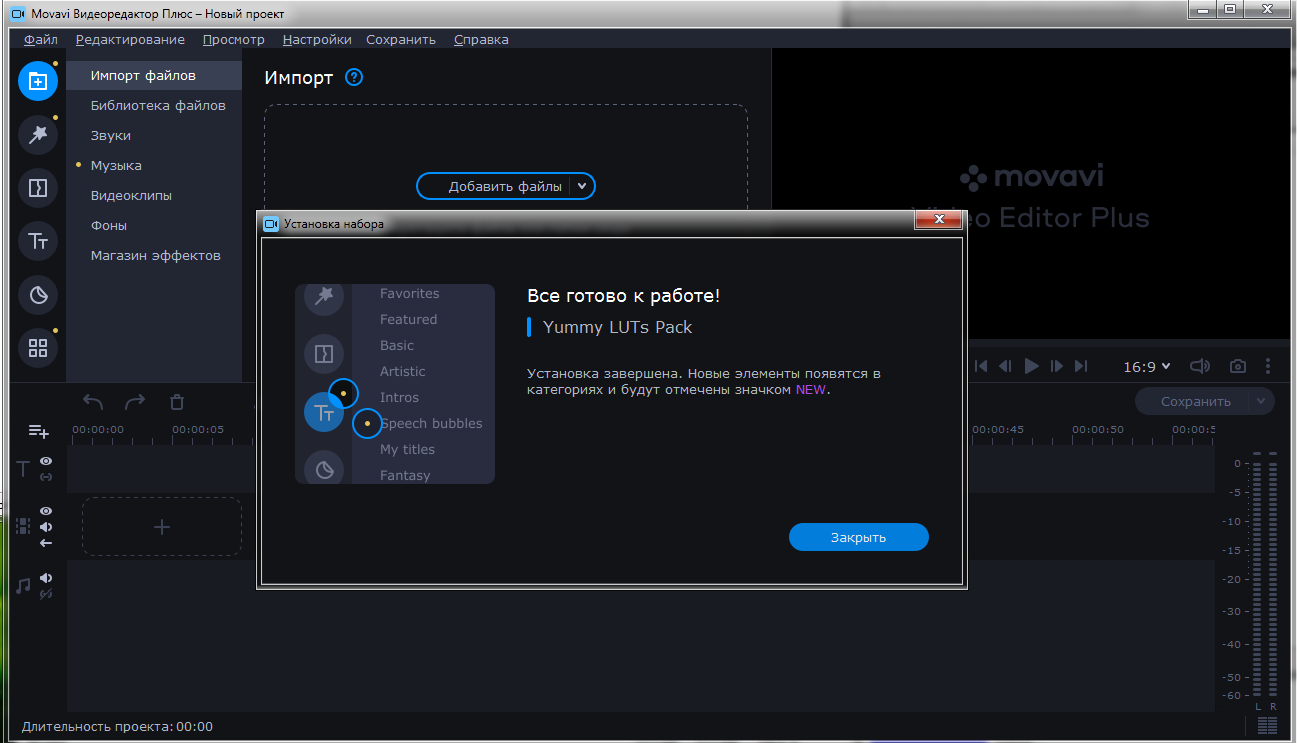Click the Delete trash can icon
Image resolution: width=1297 pixels, height=743 pixels.
point(177,402)
